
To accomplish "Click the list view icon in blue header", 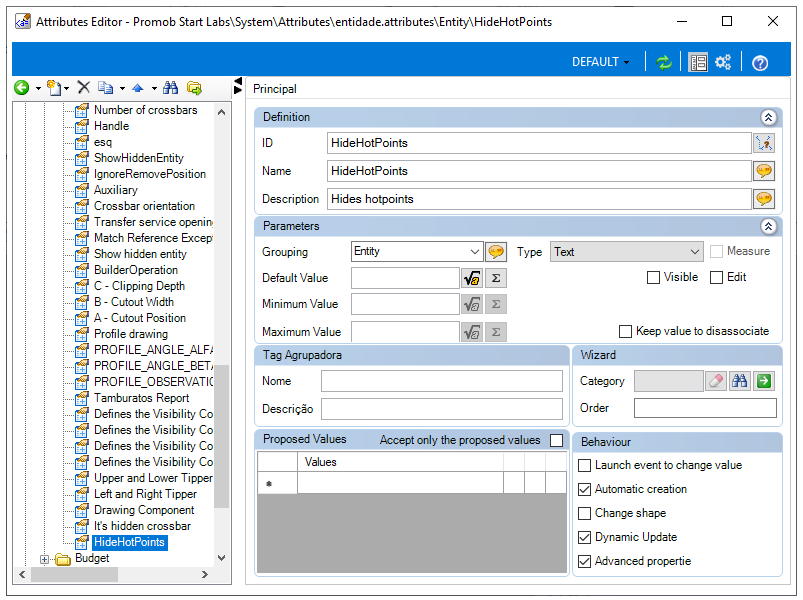I will (698, 62).
